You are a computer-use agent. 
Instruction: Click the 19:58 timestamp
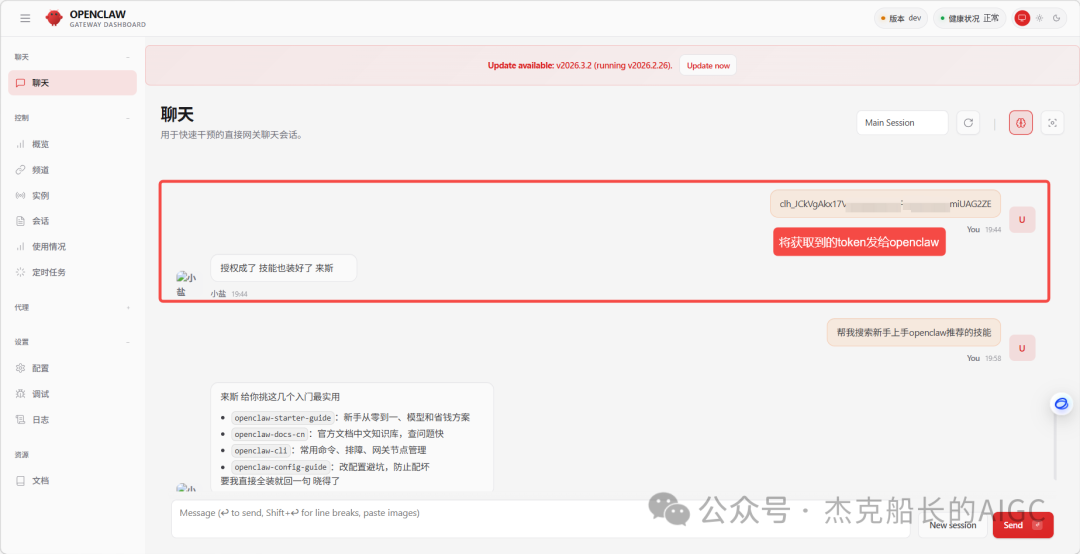coord(993,358)
